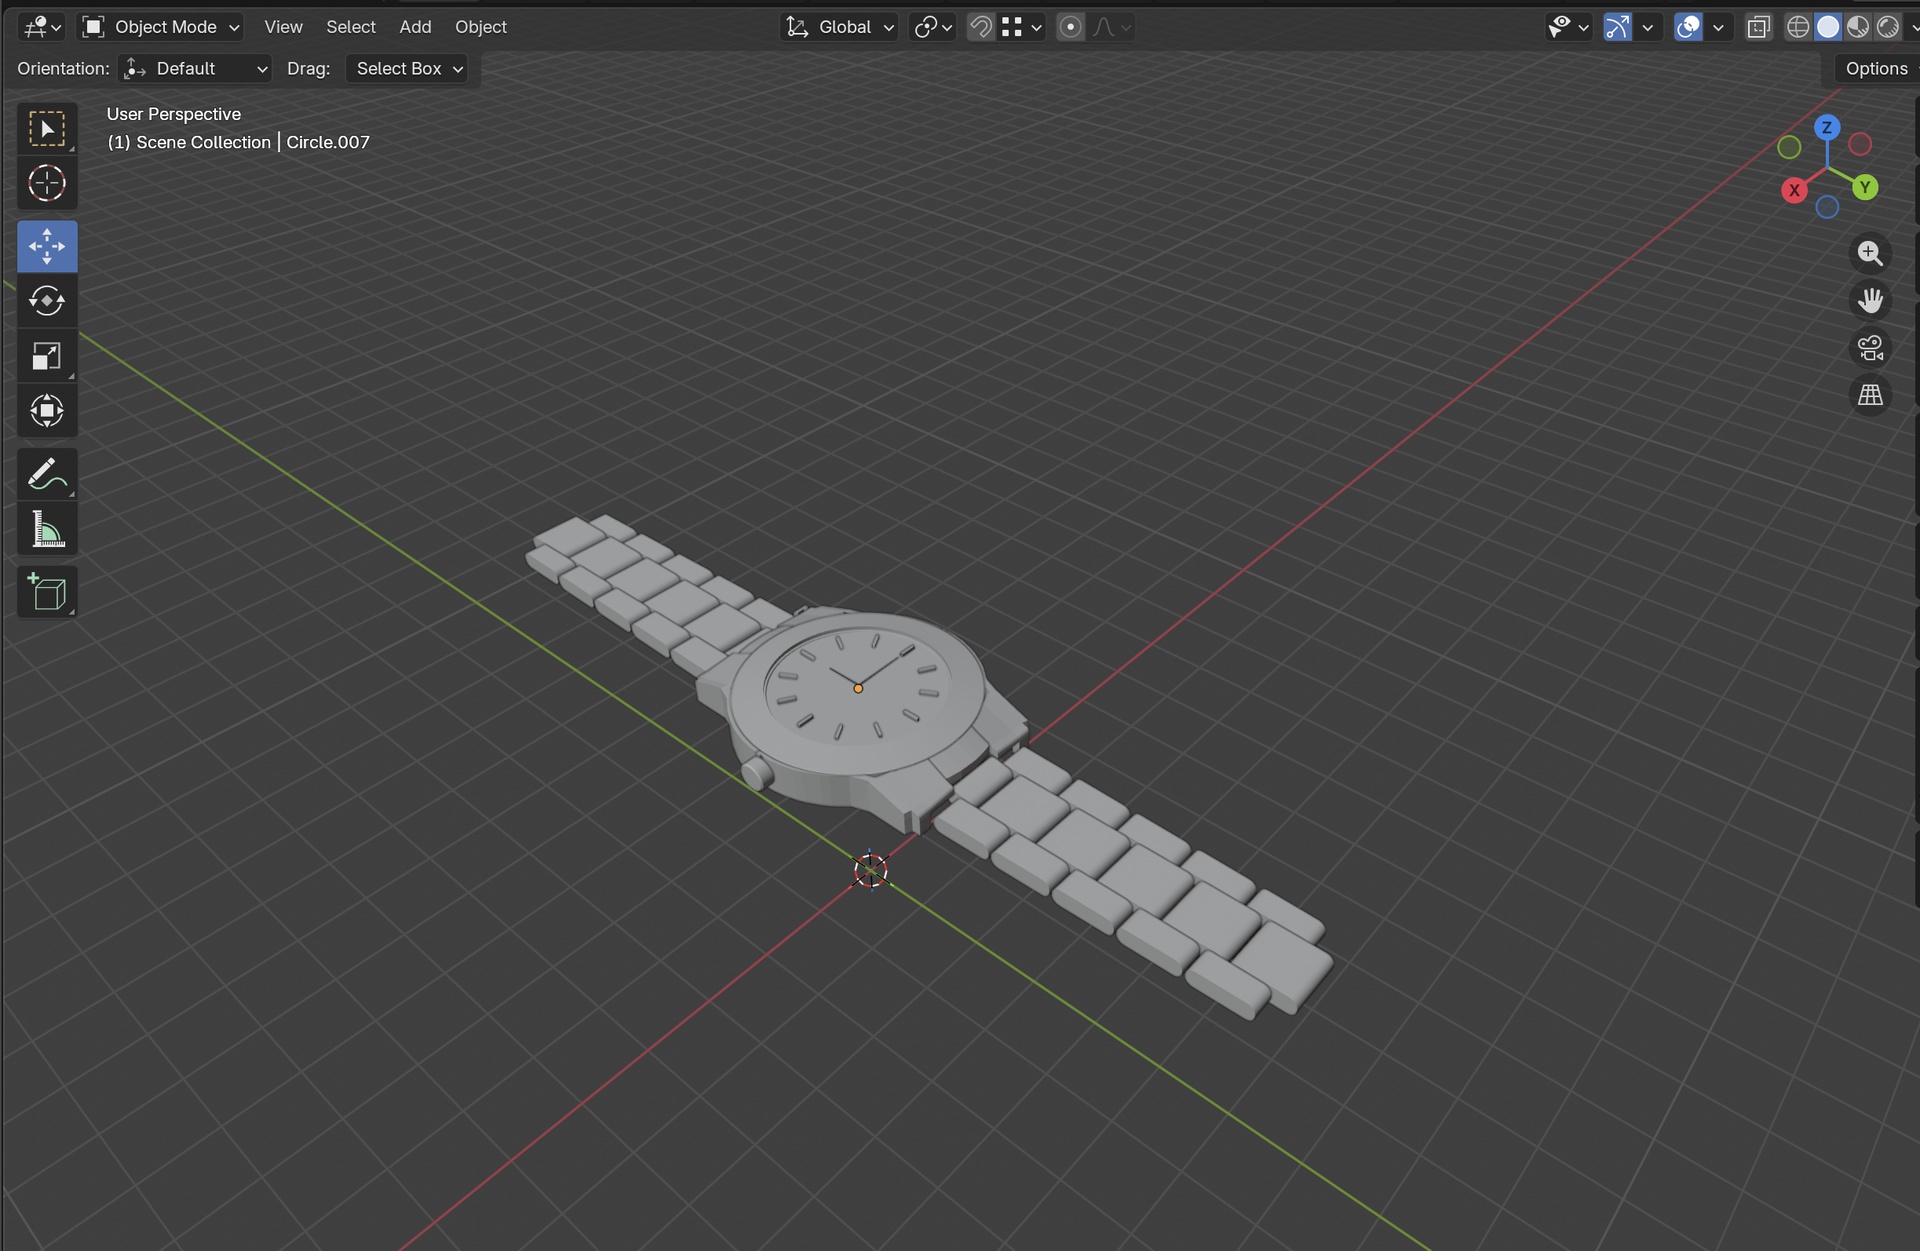Image resolution: width=1920 pixels, height=1251 pixels.
Task: Switch perspective/orthographic with grid icon
Action: [x=1870, y=395]
